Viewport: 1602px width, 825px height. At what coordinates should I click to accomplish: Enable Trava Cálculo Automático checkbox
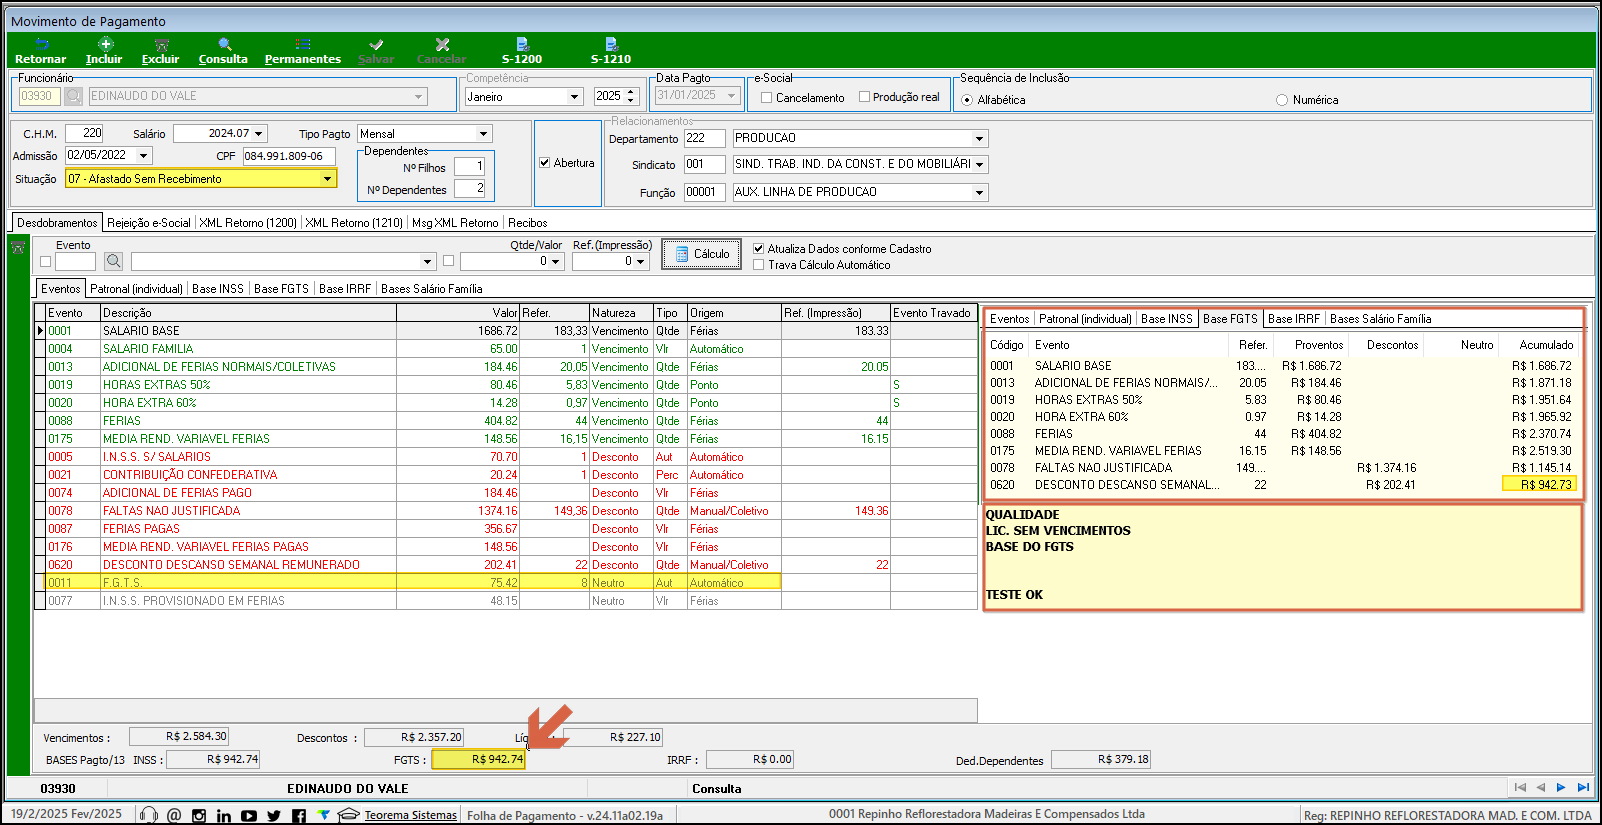[x=759, y=265]
